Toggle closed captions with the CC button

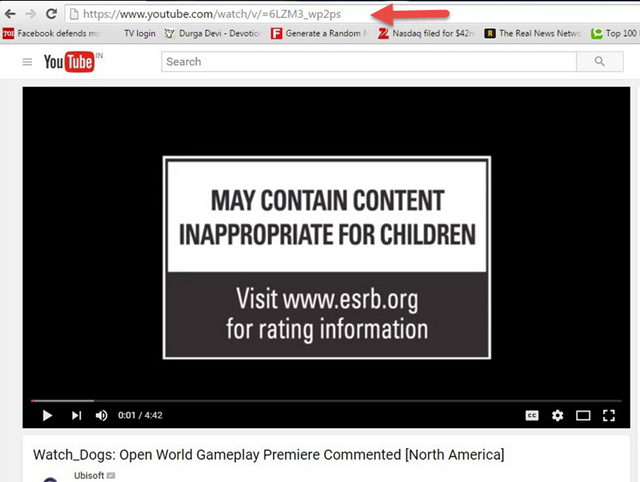pyautogui.click(x=532, y=415)
